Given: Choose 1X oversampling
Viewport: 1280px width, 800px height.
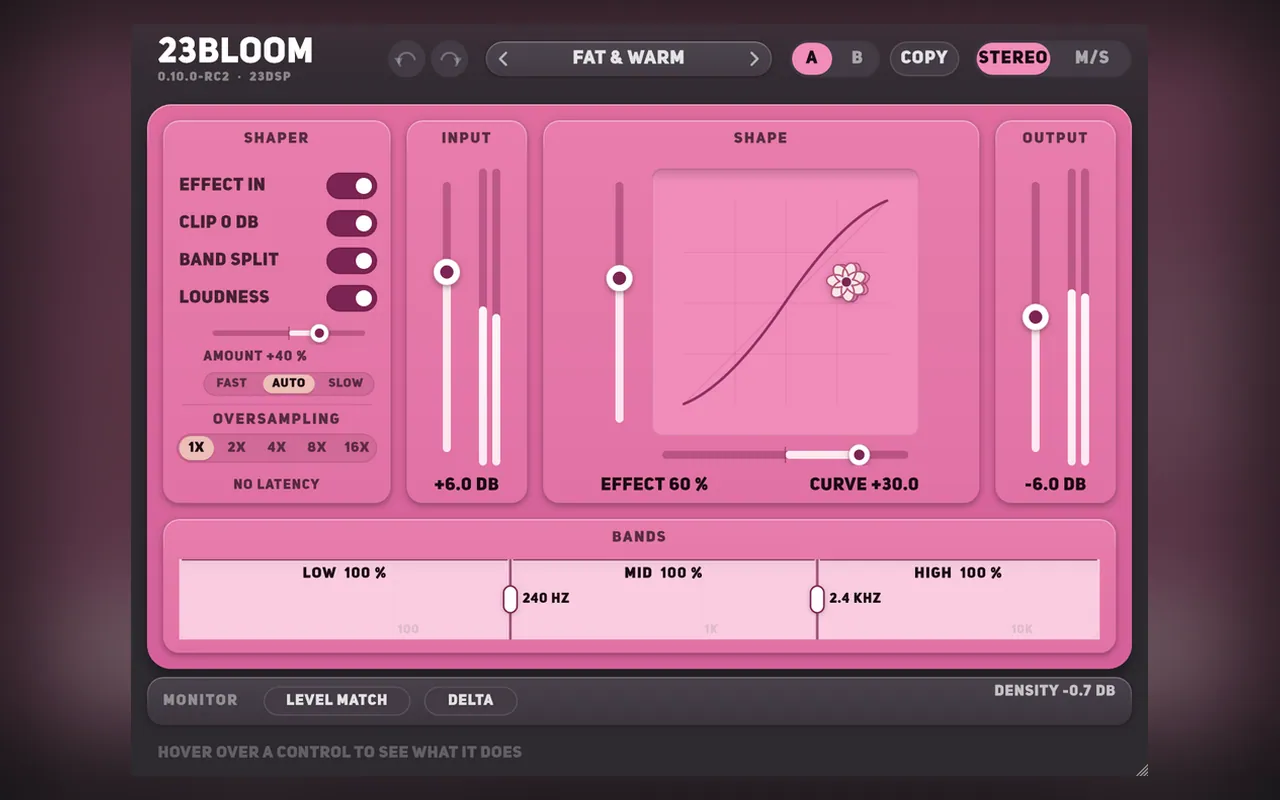Looking at the screenshot, I should [196, 448].
